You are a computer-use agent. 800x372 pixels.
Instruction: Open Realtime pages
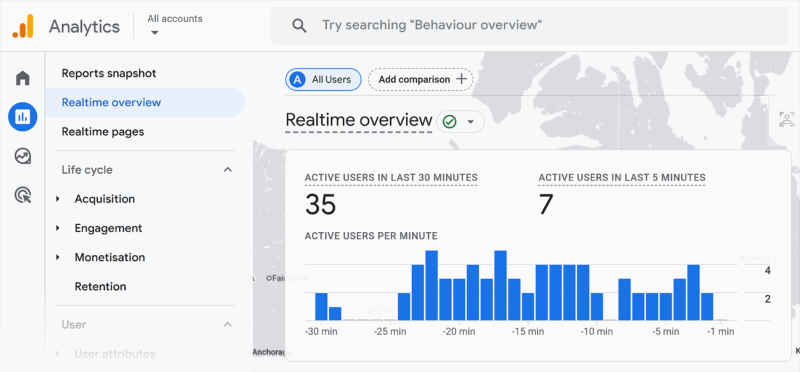click(103, 132)
